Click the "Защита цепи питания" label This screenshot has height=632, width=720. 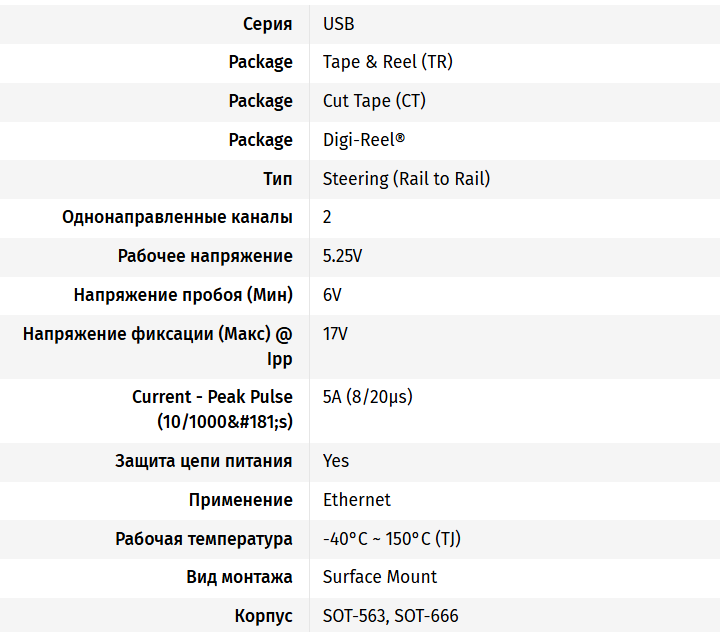[x=204, y=461]
